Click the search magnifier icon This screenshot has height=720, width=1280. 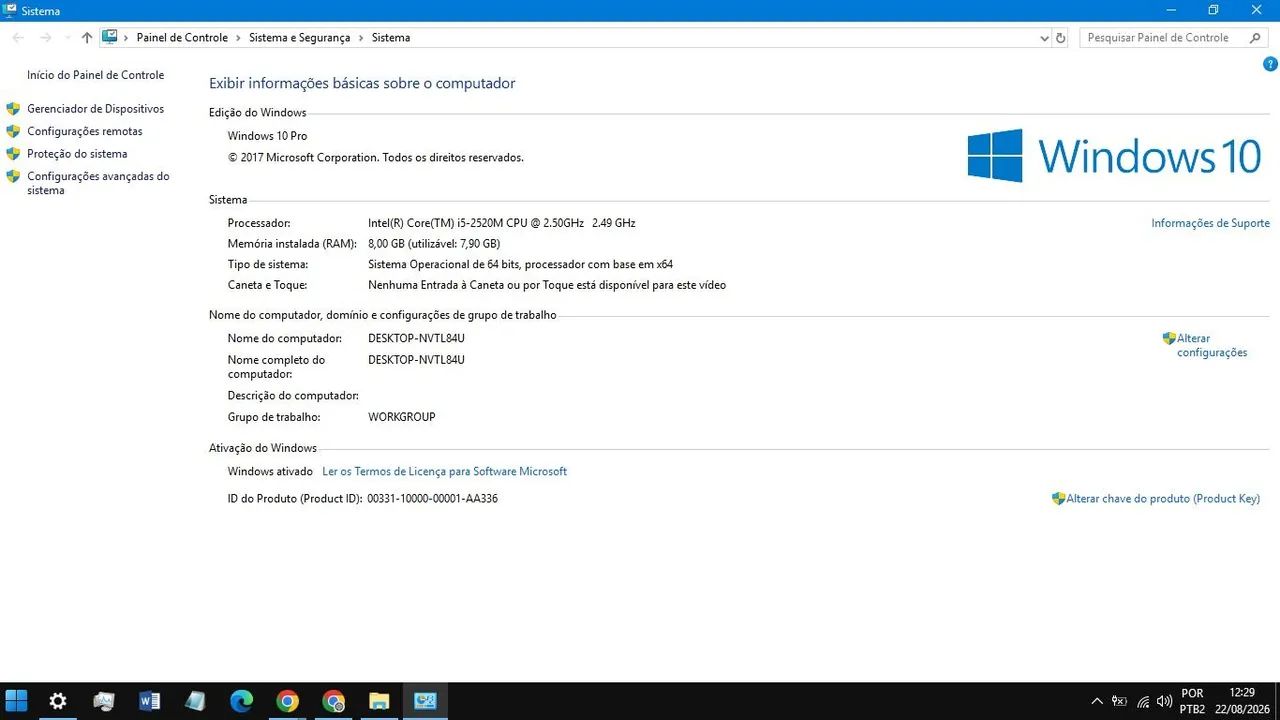(x=1256, y=37)
